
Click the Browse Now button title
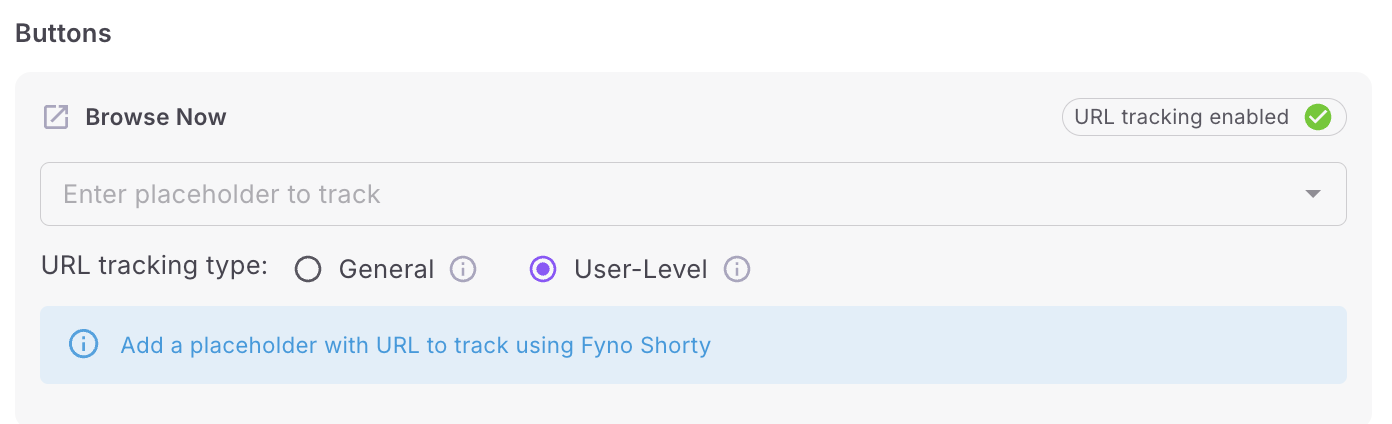tap(156, 117)
